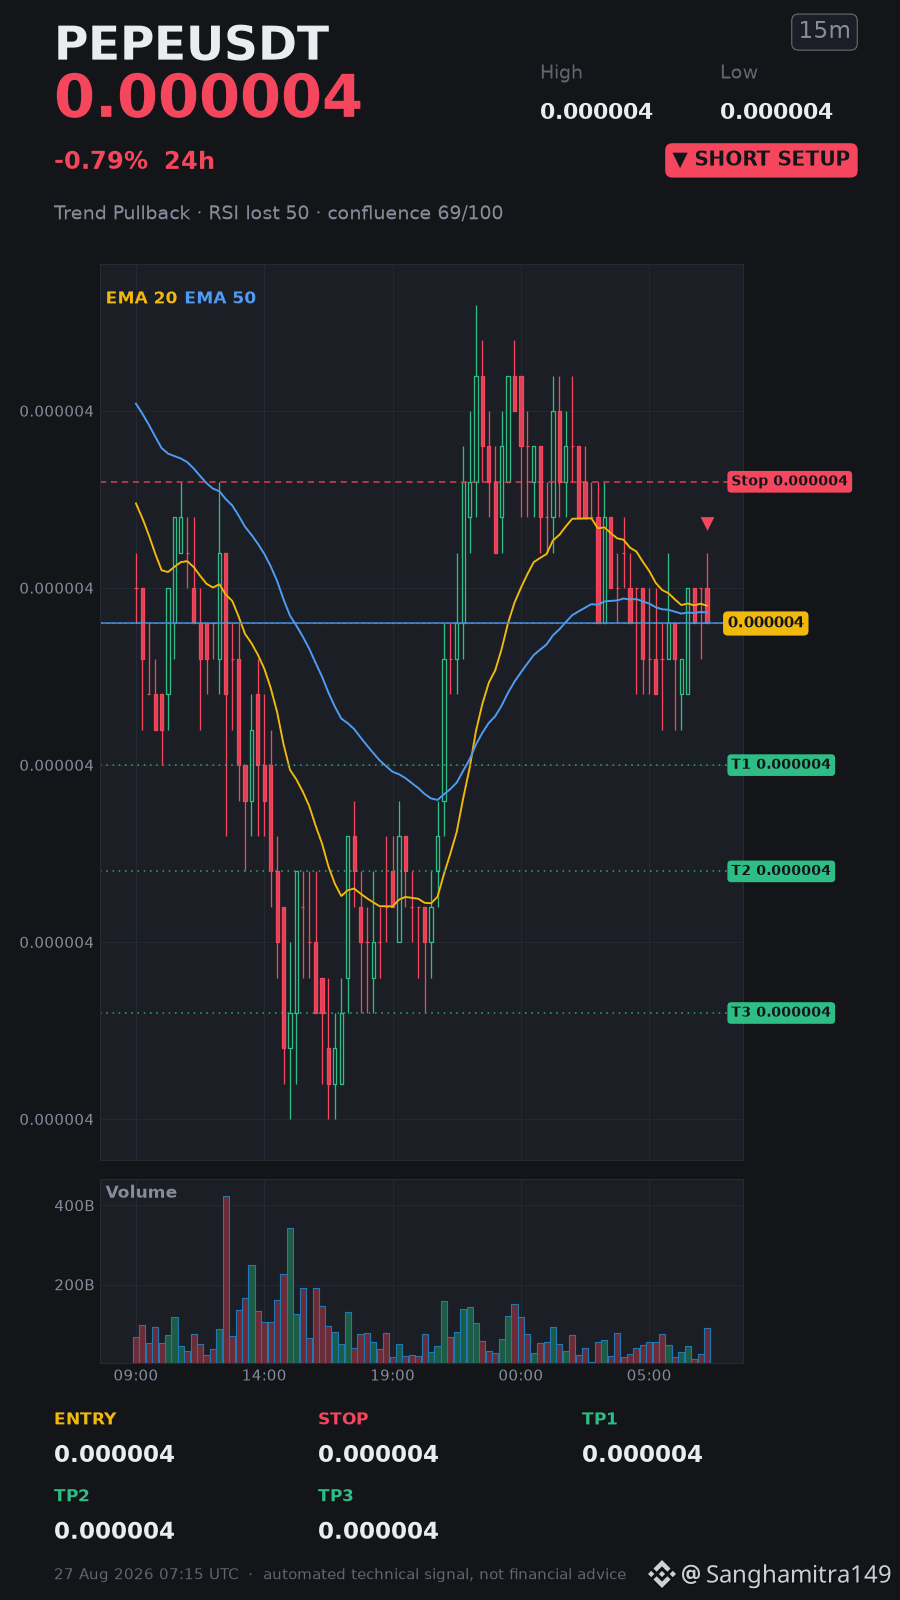Screen dimensions: 900x1600
Task: Click the 14:00 time axis label
Action: 264,1375
